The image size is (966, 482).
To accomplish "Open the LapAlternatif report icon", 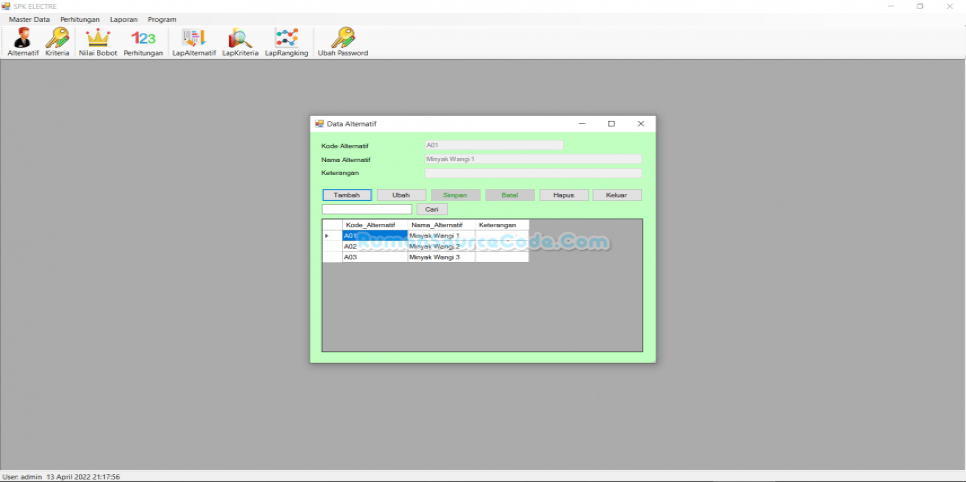I will (194, 42).
